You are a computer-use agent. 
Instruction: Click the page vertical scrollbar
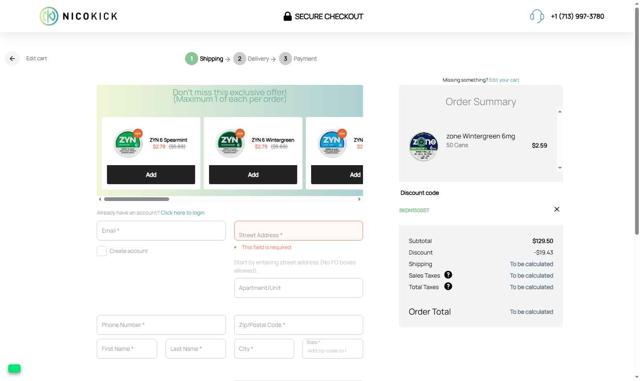pos(637,122)
